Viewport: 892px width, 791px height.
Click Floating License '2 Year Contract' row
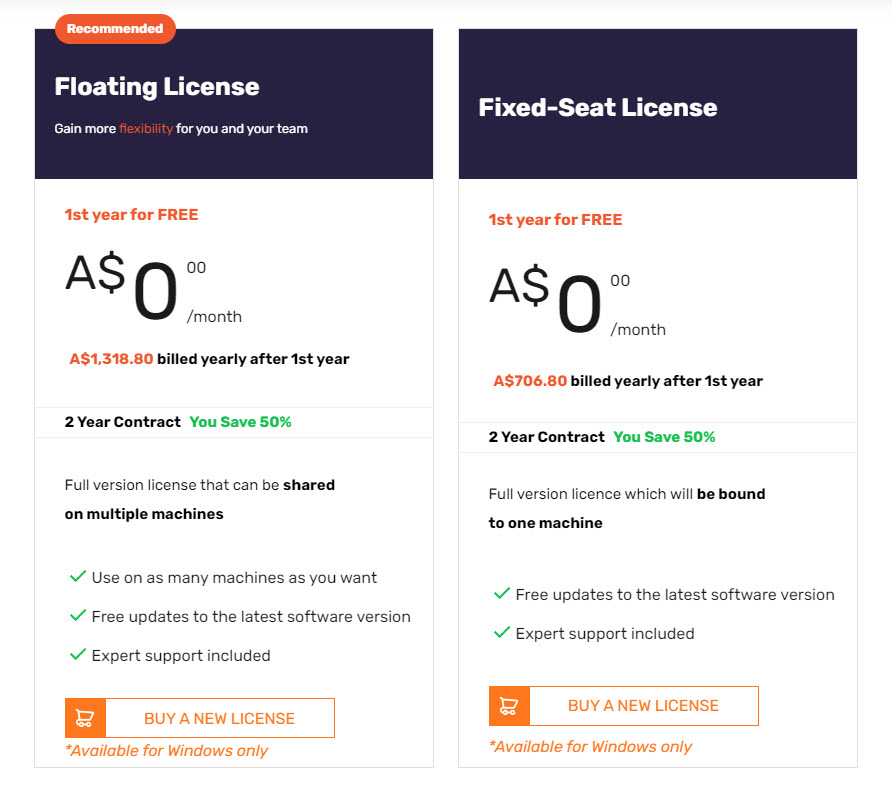click(234, 422)
